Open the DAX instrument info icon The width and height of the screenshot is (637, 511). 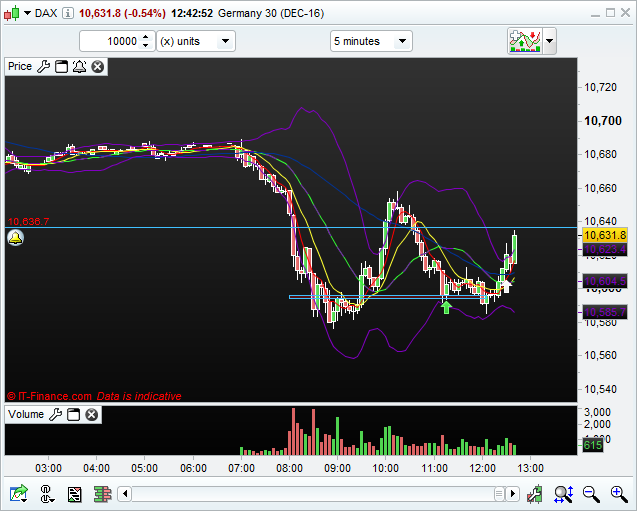(x=68, y=13)
